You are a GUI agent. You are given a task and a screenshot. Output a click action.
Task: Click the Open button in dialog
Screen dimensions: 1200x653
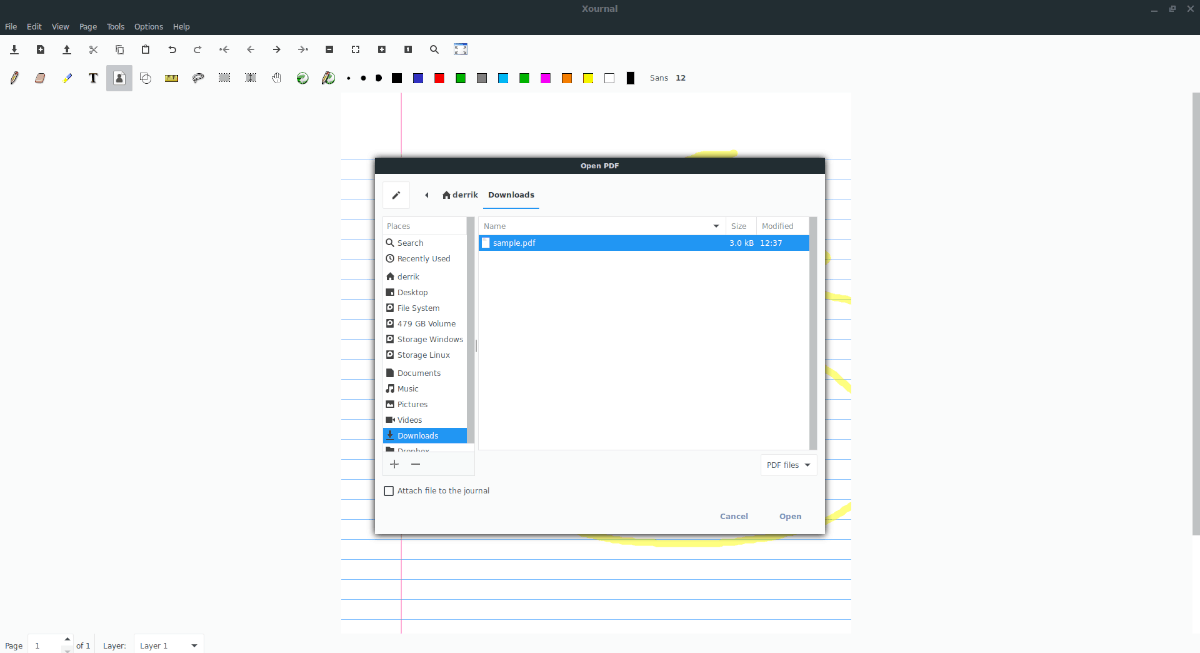coord(790,516)
